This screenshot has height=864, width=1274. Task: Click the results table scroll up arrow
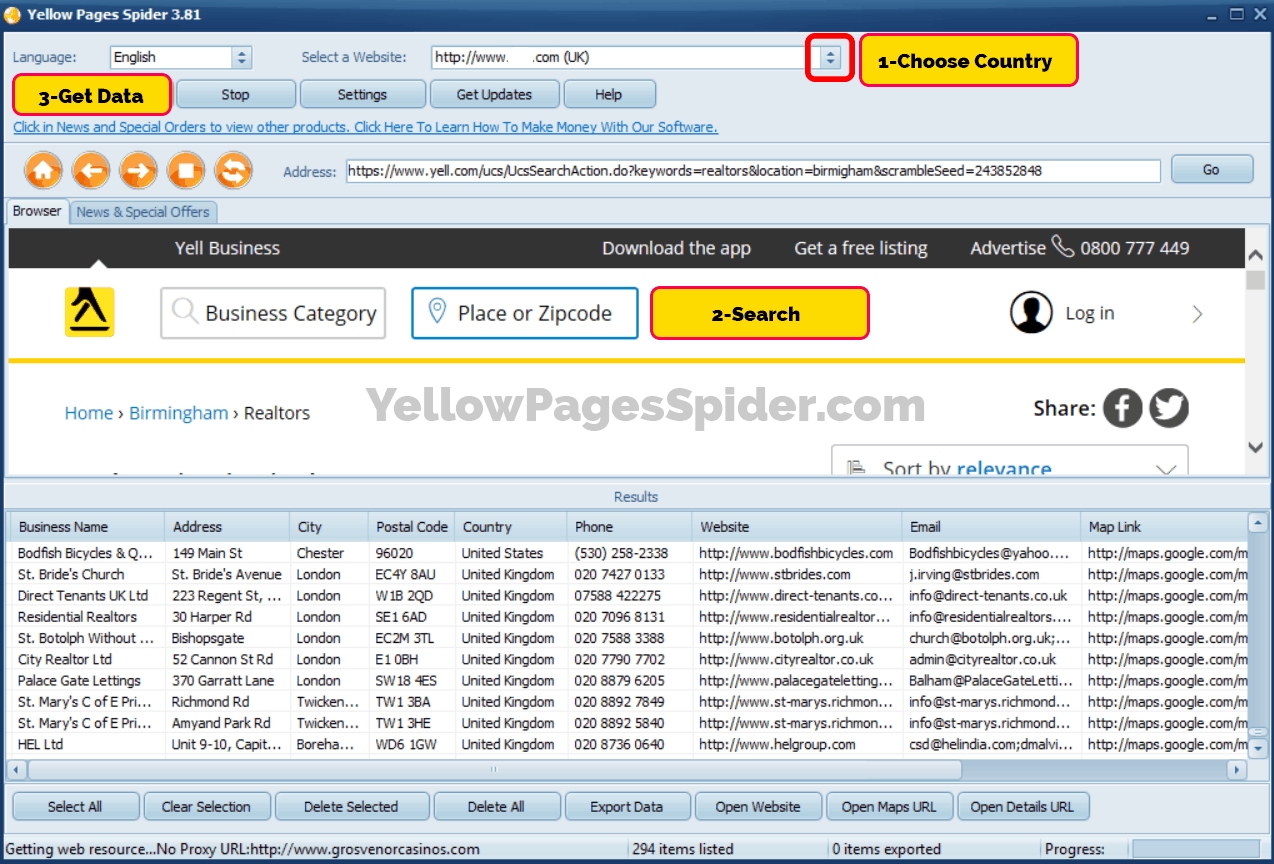pos(1258,523)
